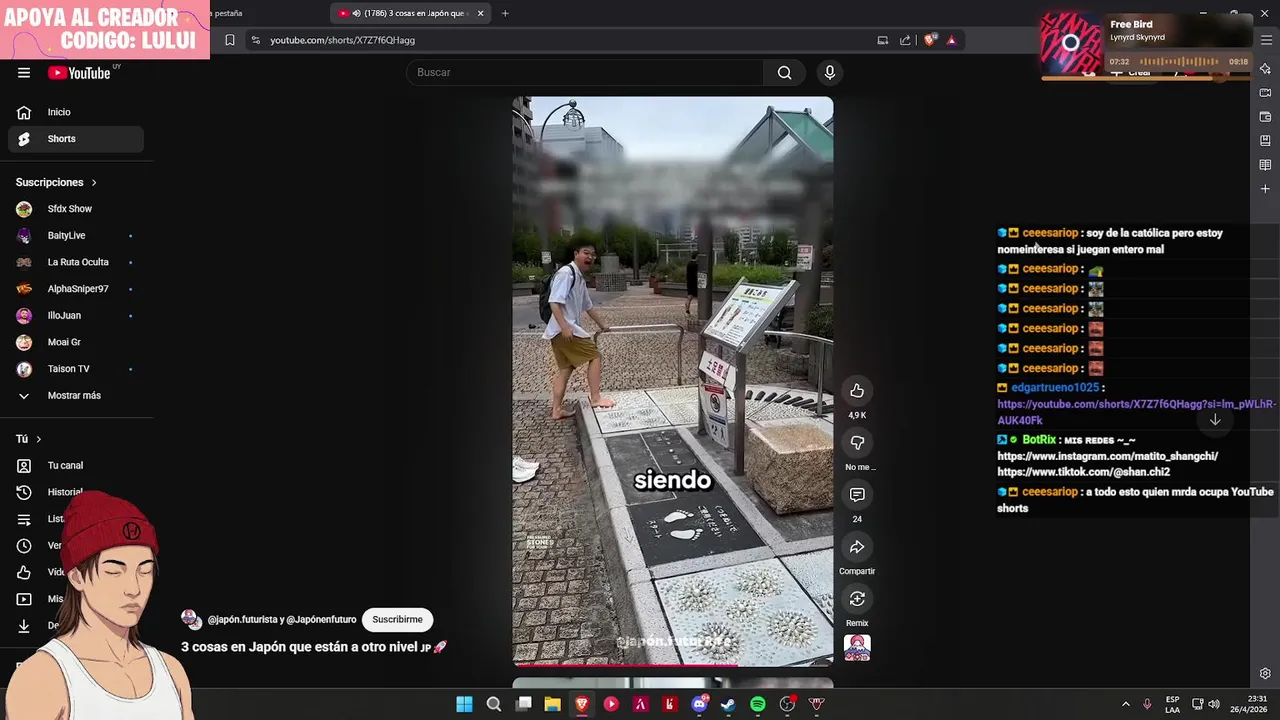
Task: Click inside the Buscar search field
Action: [585, 72]
